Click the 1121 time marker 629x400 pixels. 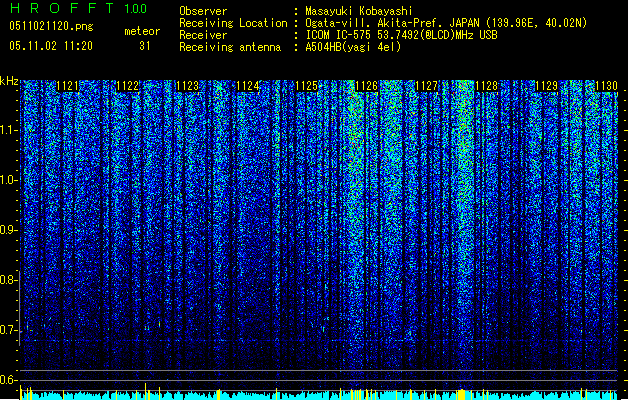tap(67, 86)
